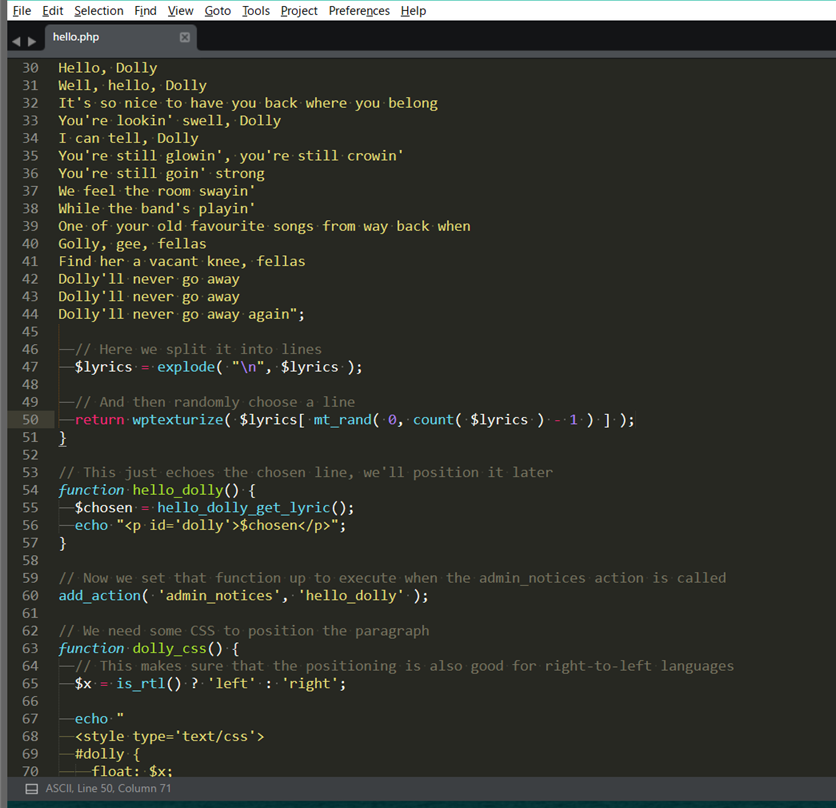The width and height of the screenshot is (836, 808).
Task: Close the hello.php tab
Action: [x=184, y=37]
